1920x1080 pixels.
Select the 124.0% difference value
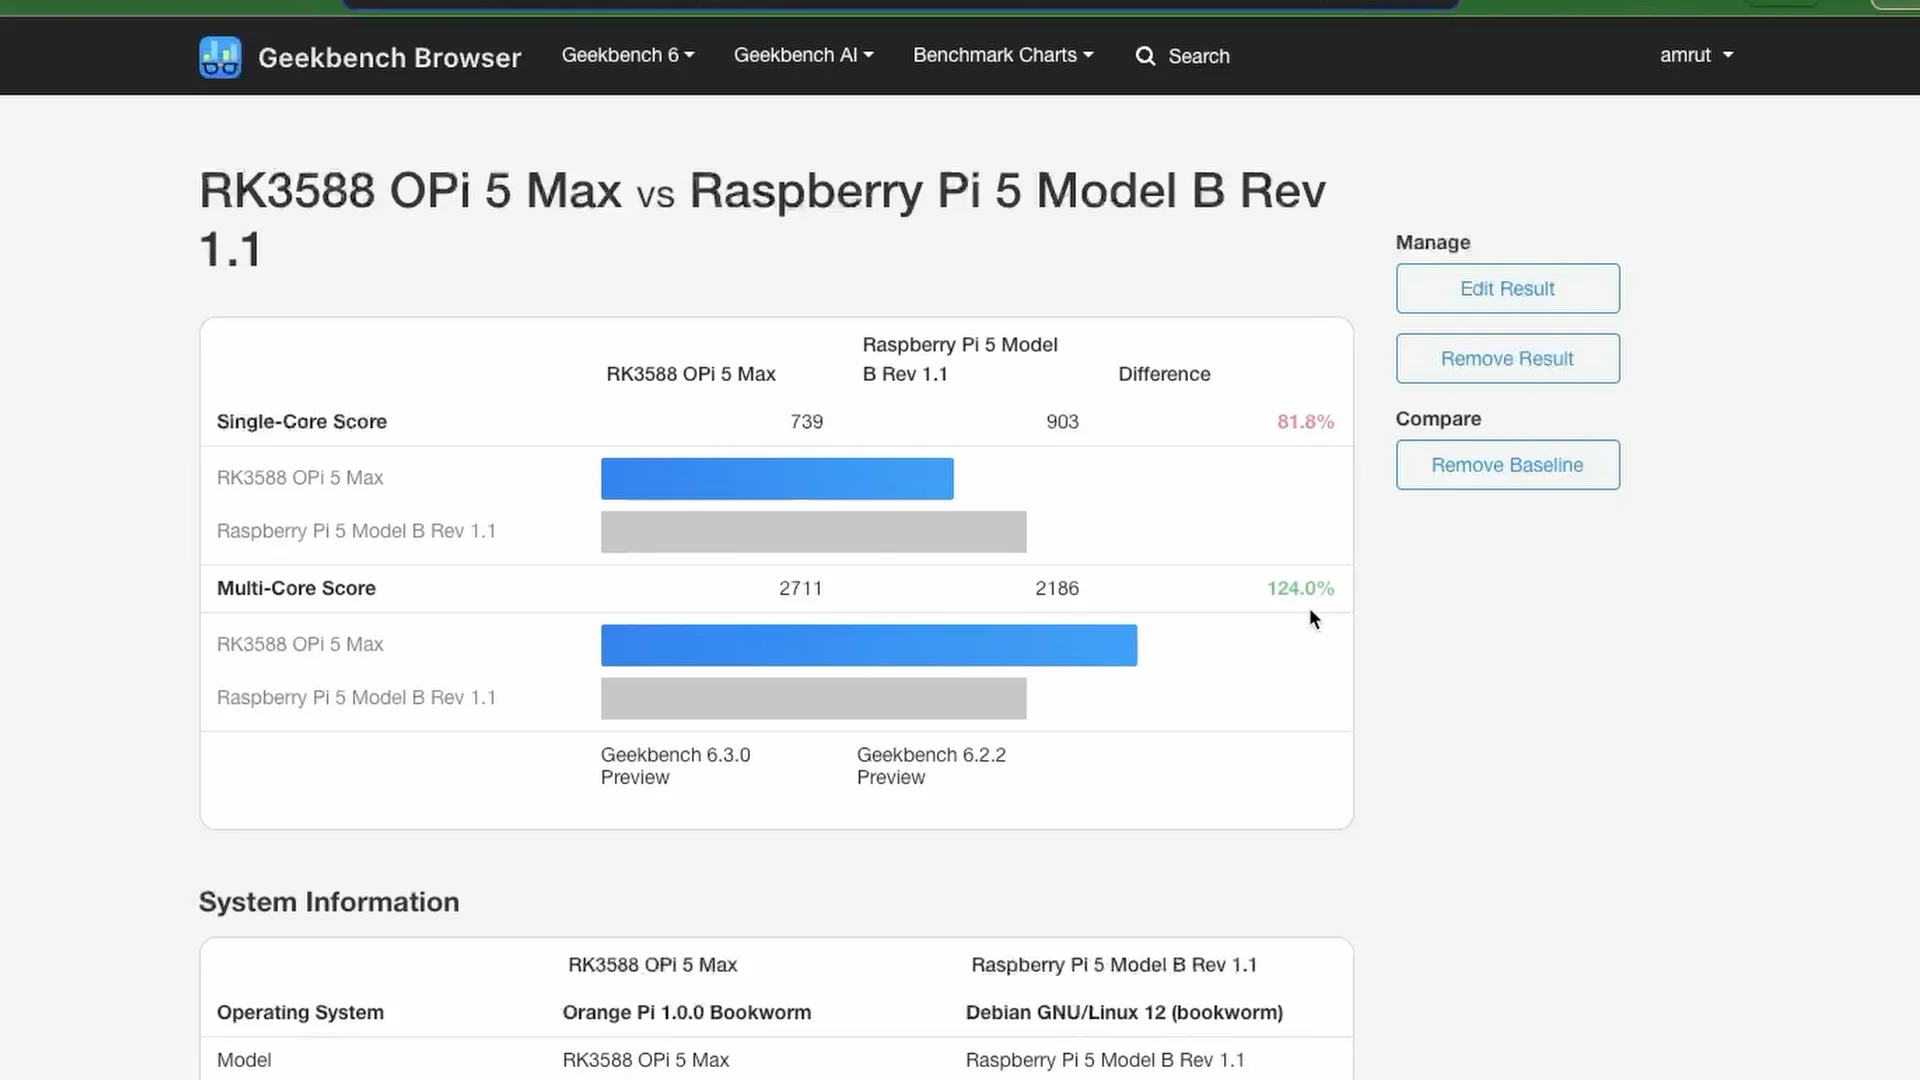pyautogui.click(x=1300, y=588)
